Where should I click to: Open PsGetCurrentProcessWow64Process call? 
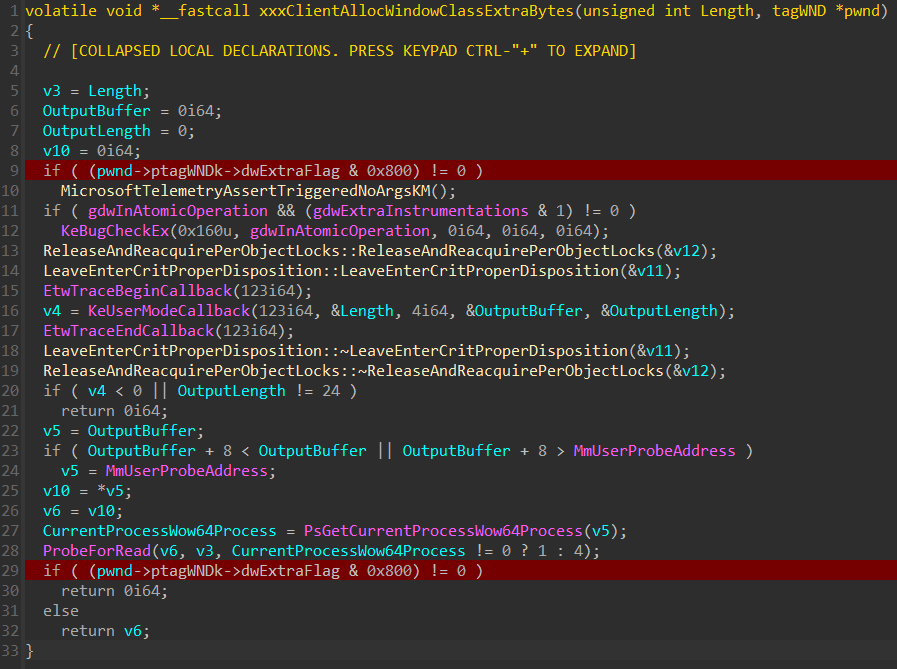coord(443,531)
